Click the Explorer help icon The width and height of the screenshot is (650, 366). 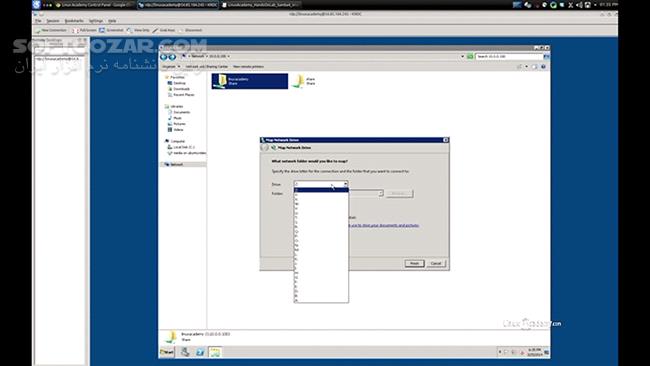[x=543, y=67]
